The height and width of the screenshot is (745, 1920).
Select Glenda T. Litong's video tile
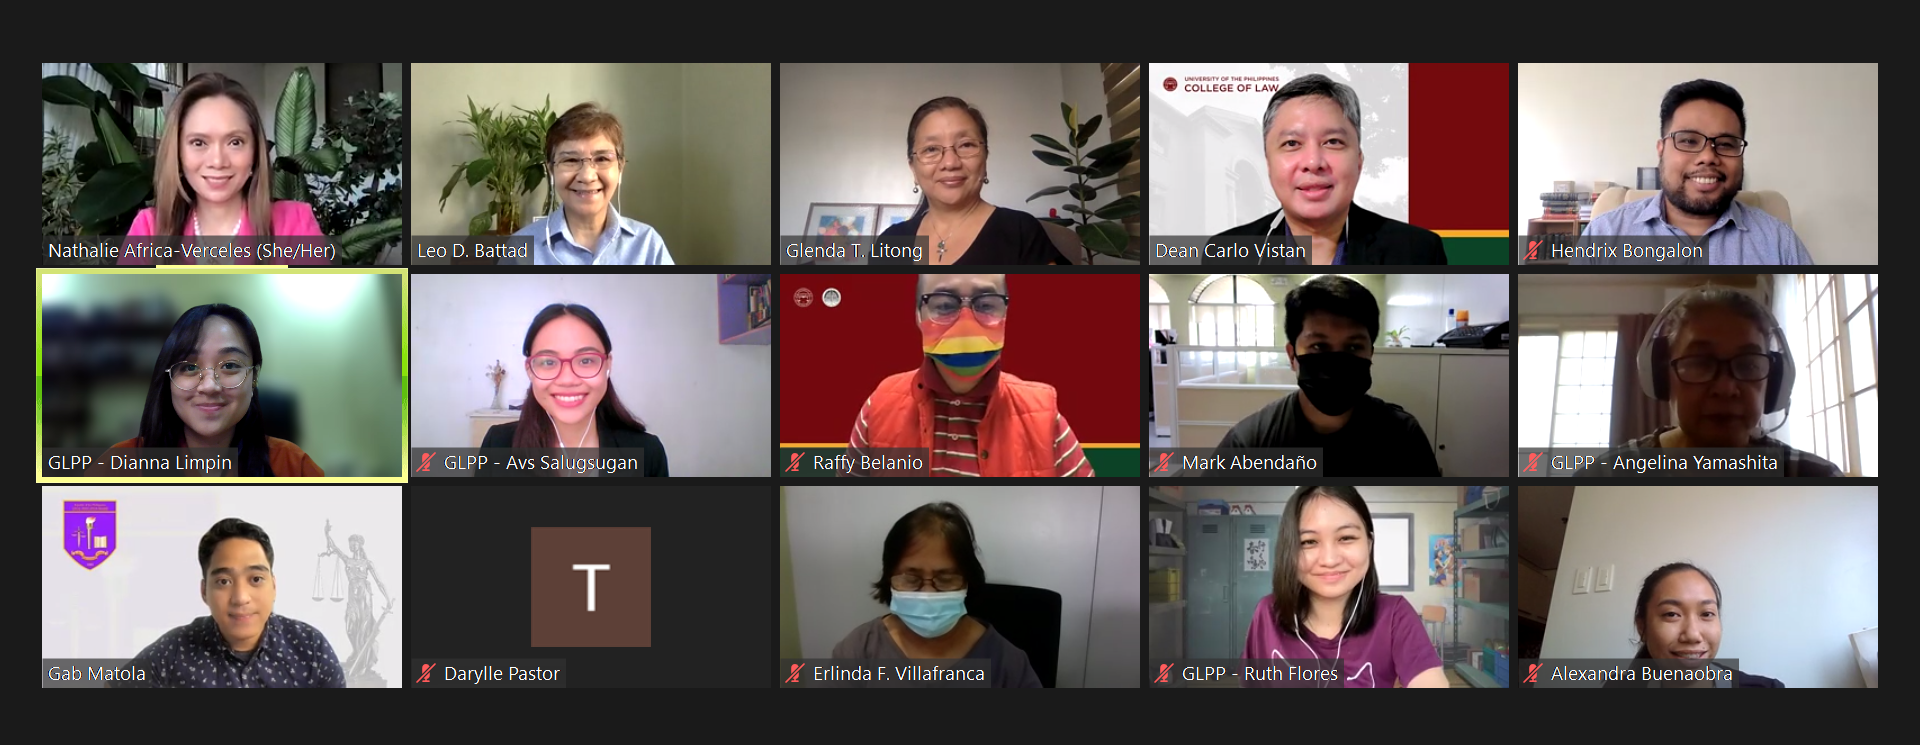(960, 164)
